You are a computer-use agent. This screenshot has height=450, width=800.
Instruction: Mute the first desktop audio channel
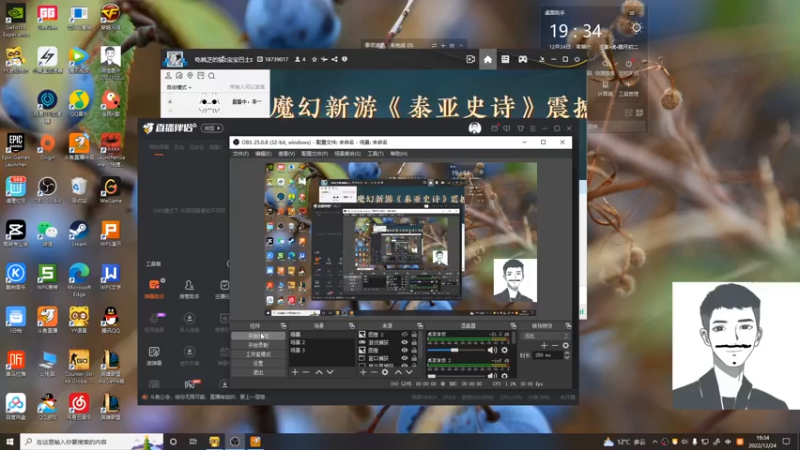pyautogui.click(x=492, y=351)
